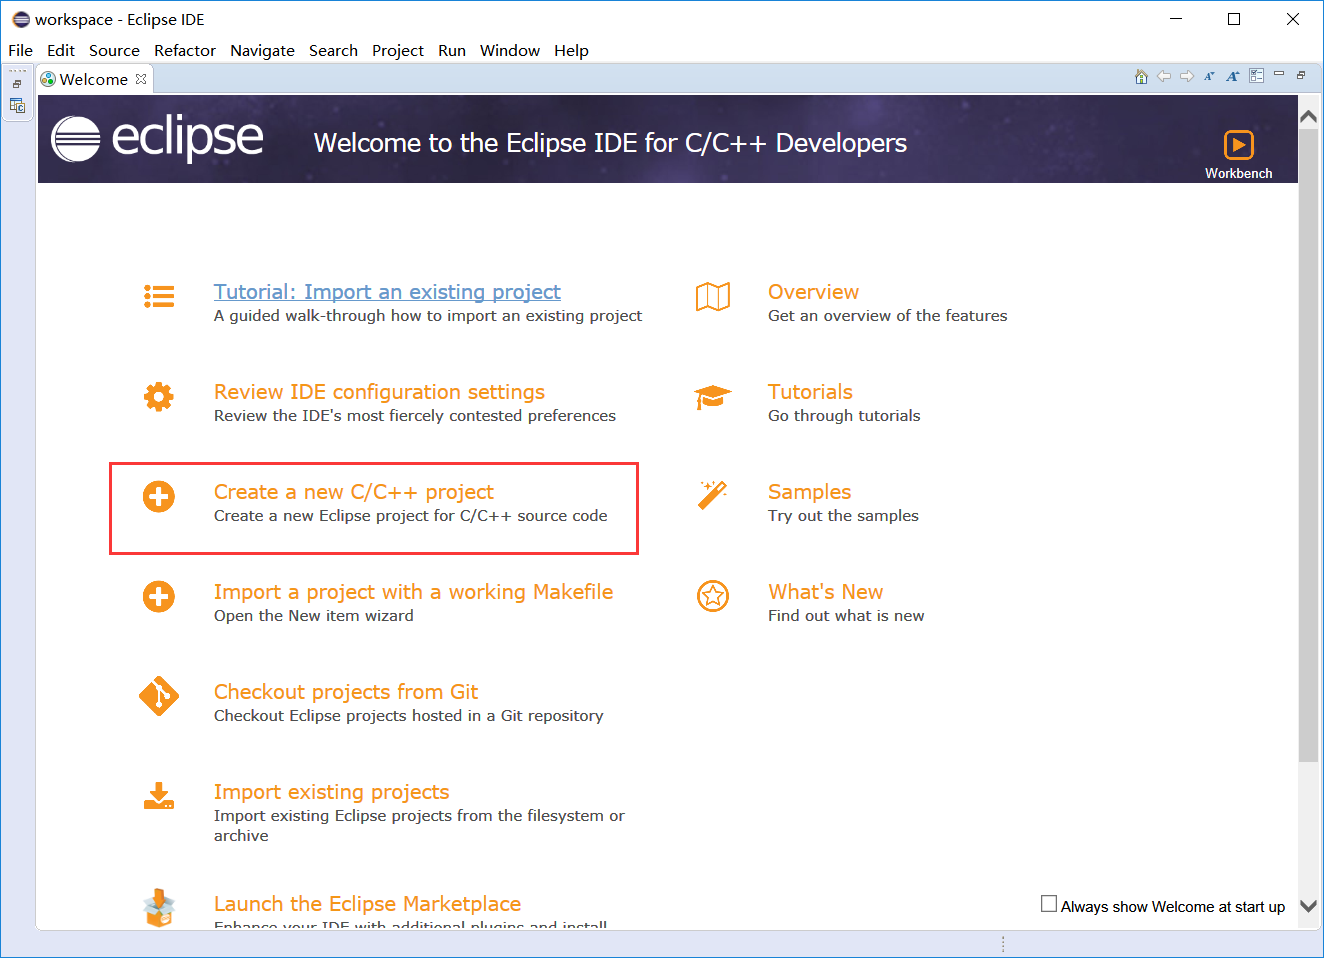Click the text 'Try out the samples'
Screen dimensions: 1324x958
[843, 516]
